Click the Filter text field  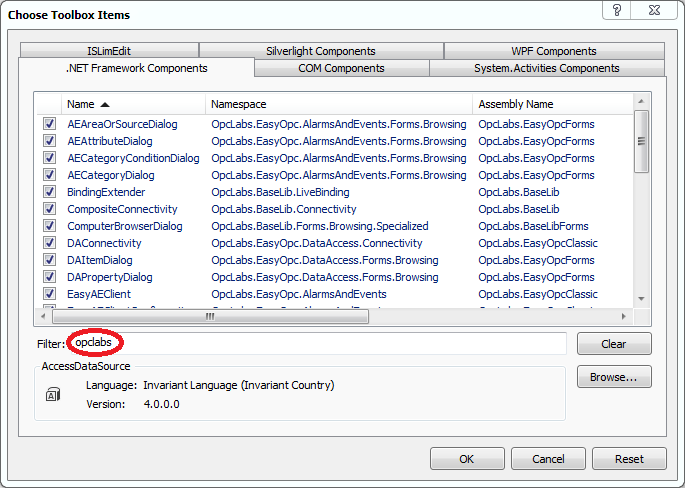coord(317,343)
